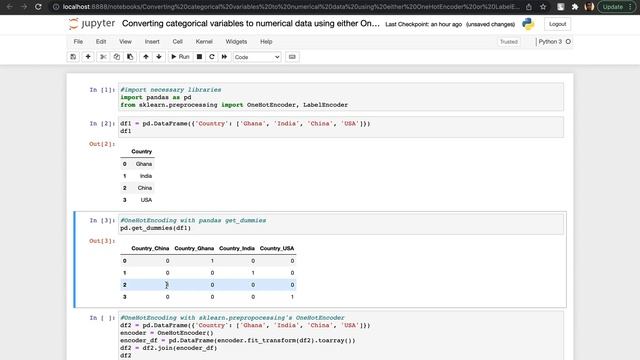Open the Cell menu
Viewport: 640px width, 360px height.
[178, 42]
